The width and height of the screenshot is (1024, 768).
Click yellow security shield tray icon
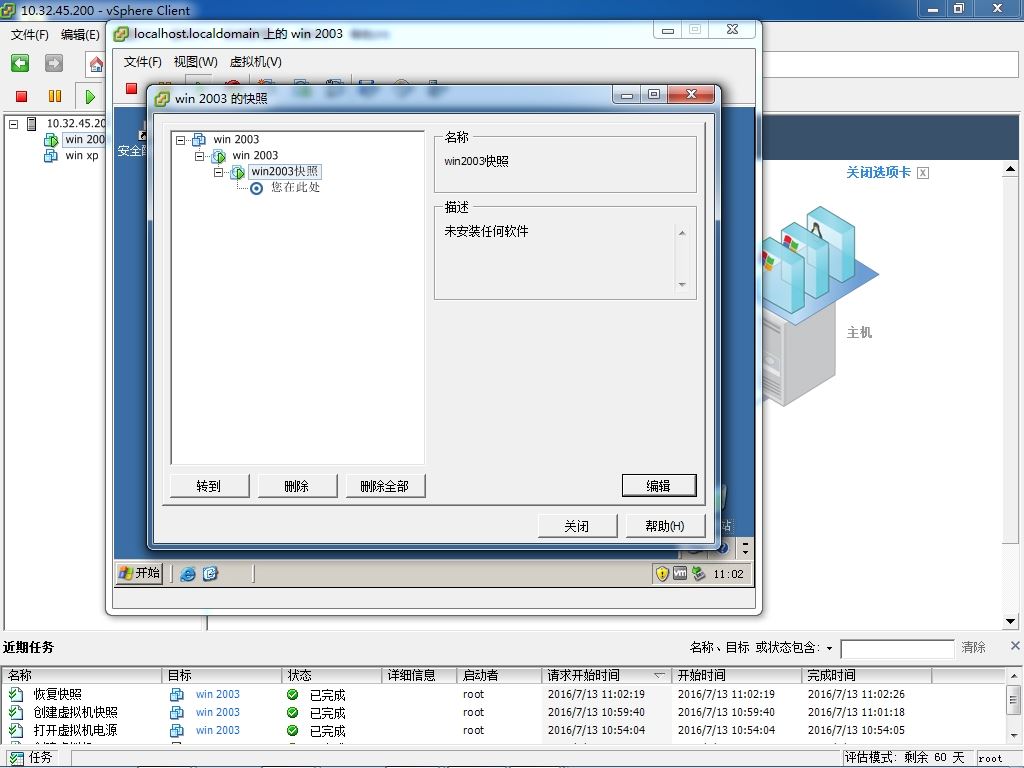point(662,573)
